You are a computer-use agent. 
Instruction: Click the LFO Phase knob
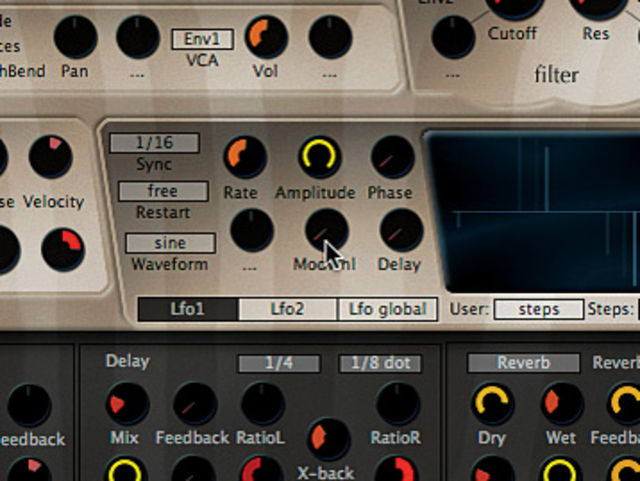(x=393, y=157)
